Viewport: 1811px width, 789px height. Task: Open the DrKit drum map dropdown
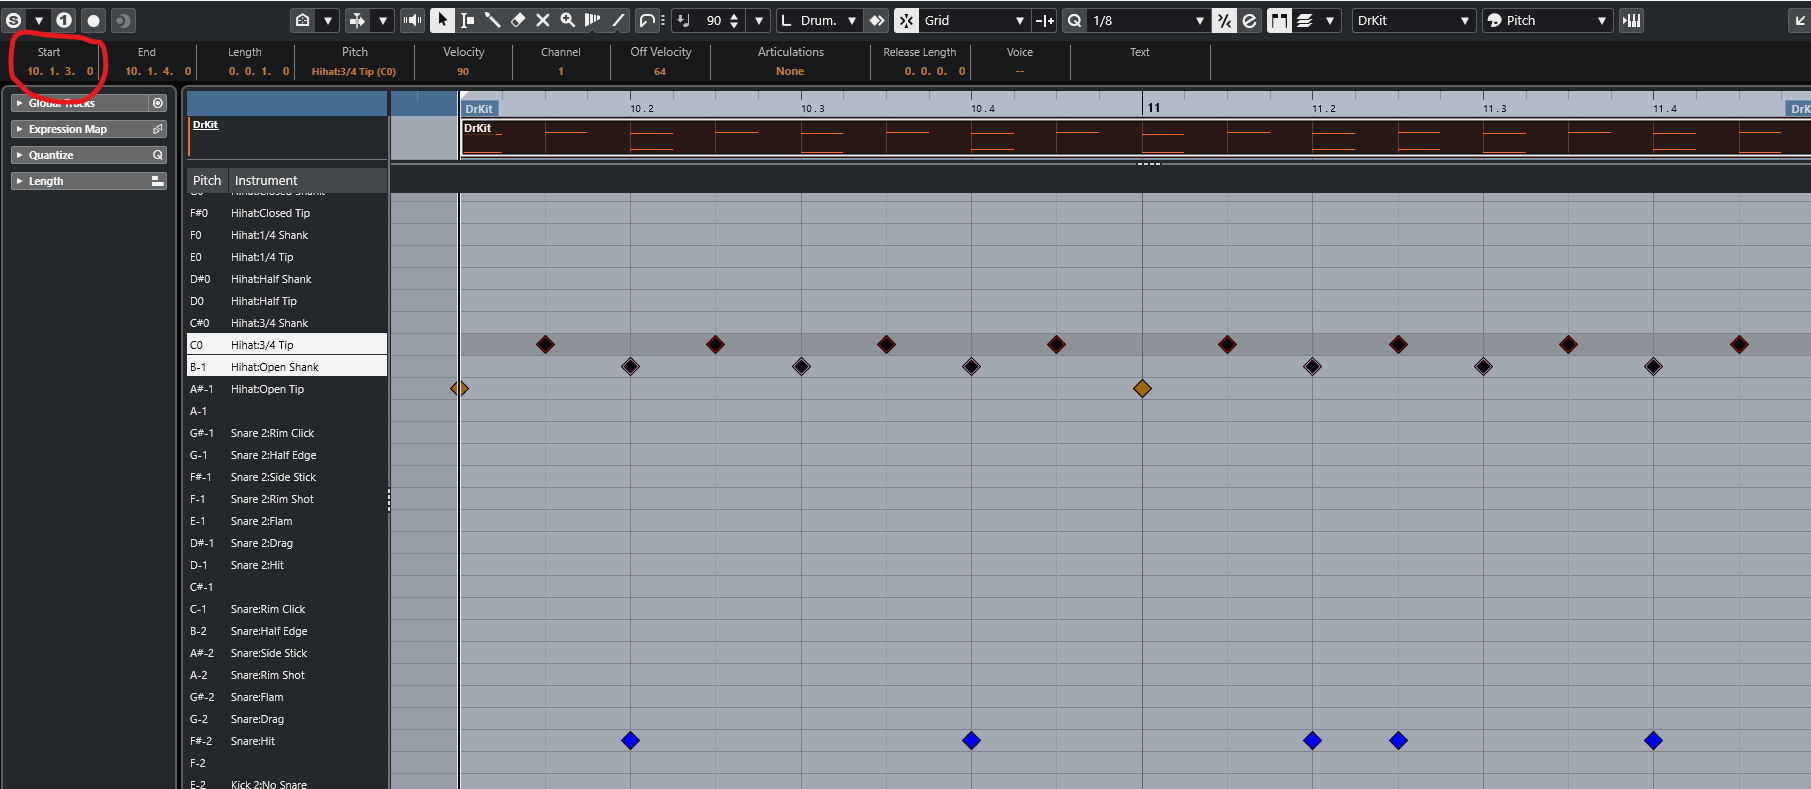click(1414, 20)
